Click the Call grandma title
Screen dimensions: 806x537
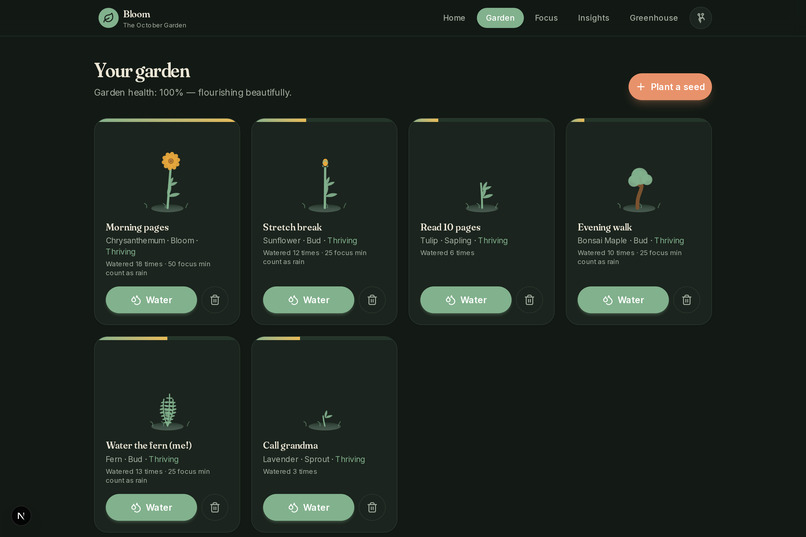290,446
